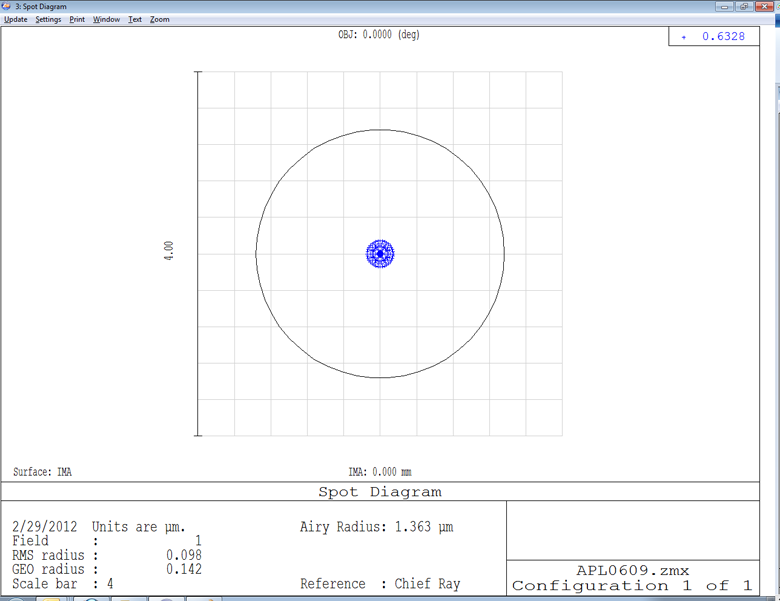Screen dimensions: 780x601
Task: Click the IMA: 0.000 mm label
Action: (x=379, y=472)
